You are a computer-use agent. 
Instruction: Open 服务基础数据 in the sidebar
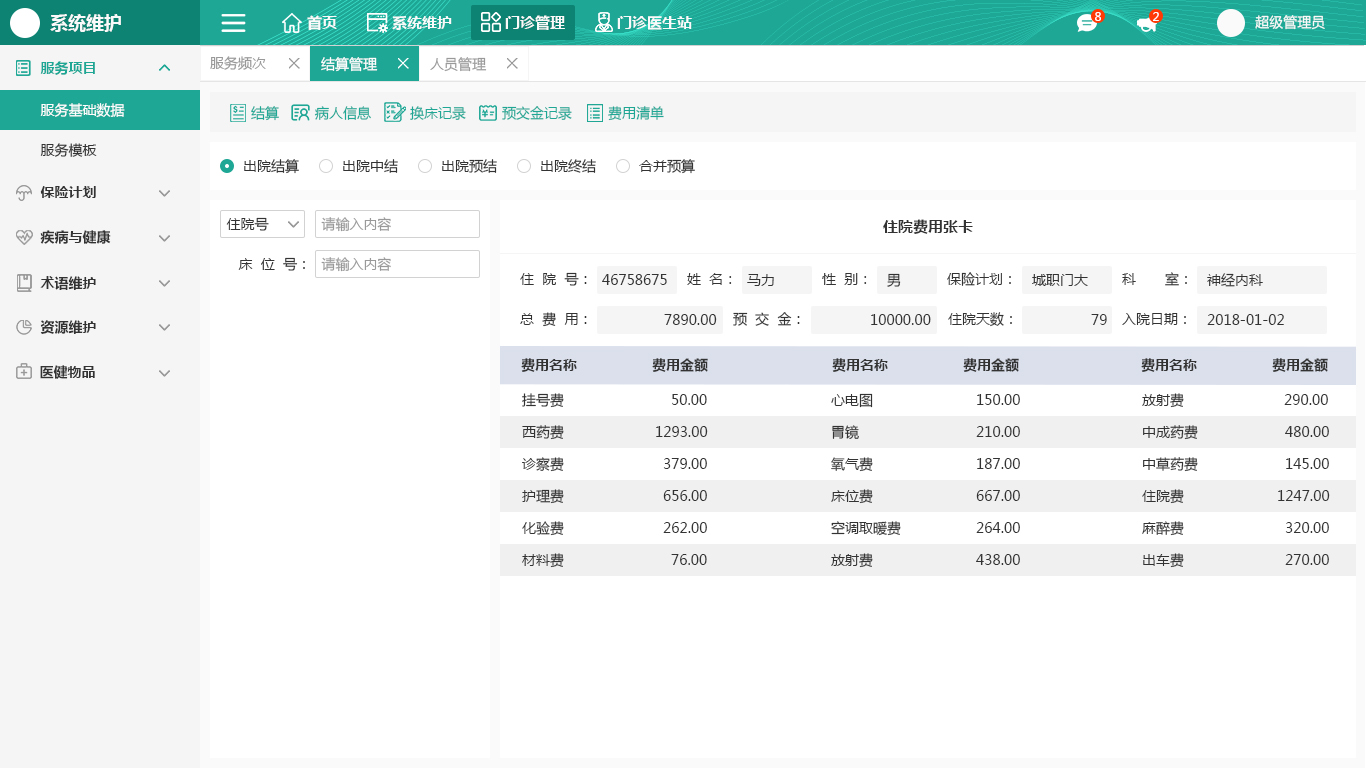pyautogui.click(x=100, y=110)
